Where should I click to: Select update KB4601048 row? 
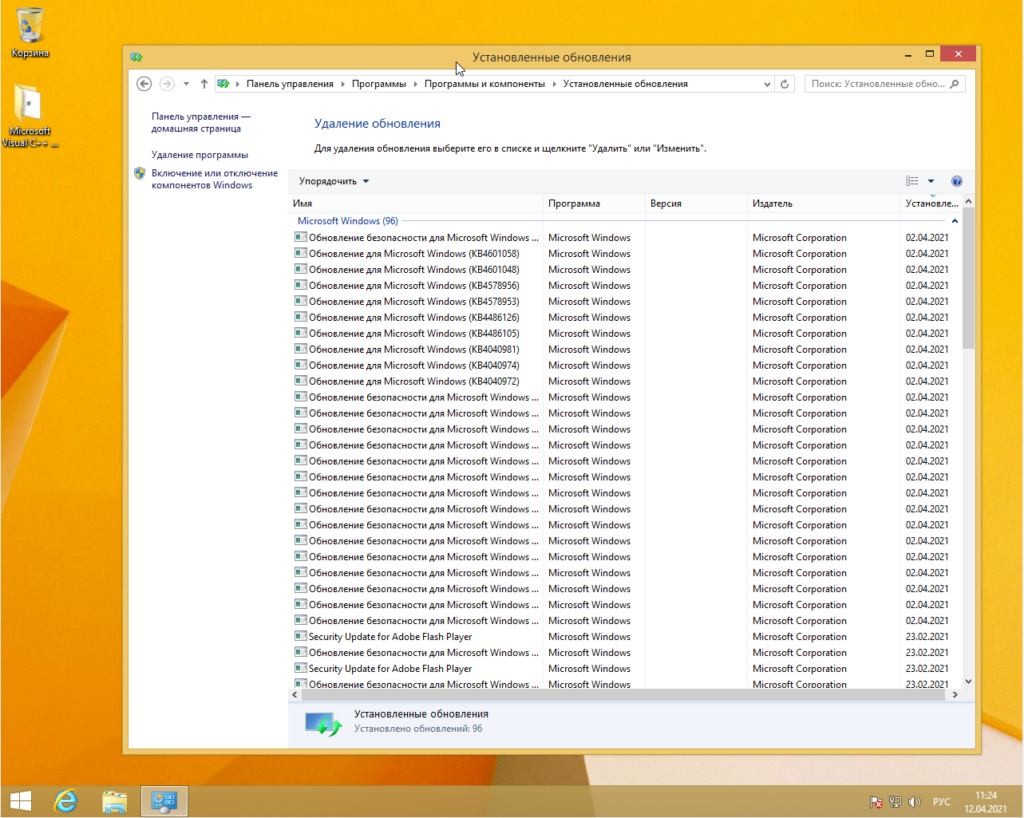624,270
